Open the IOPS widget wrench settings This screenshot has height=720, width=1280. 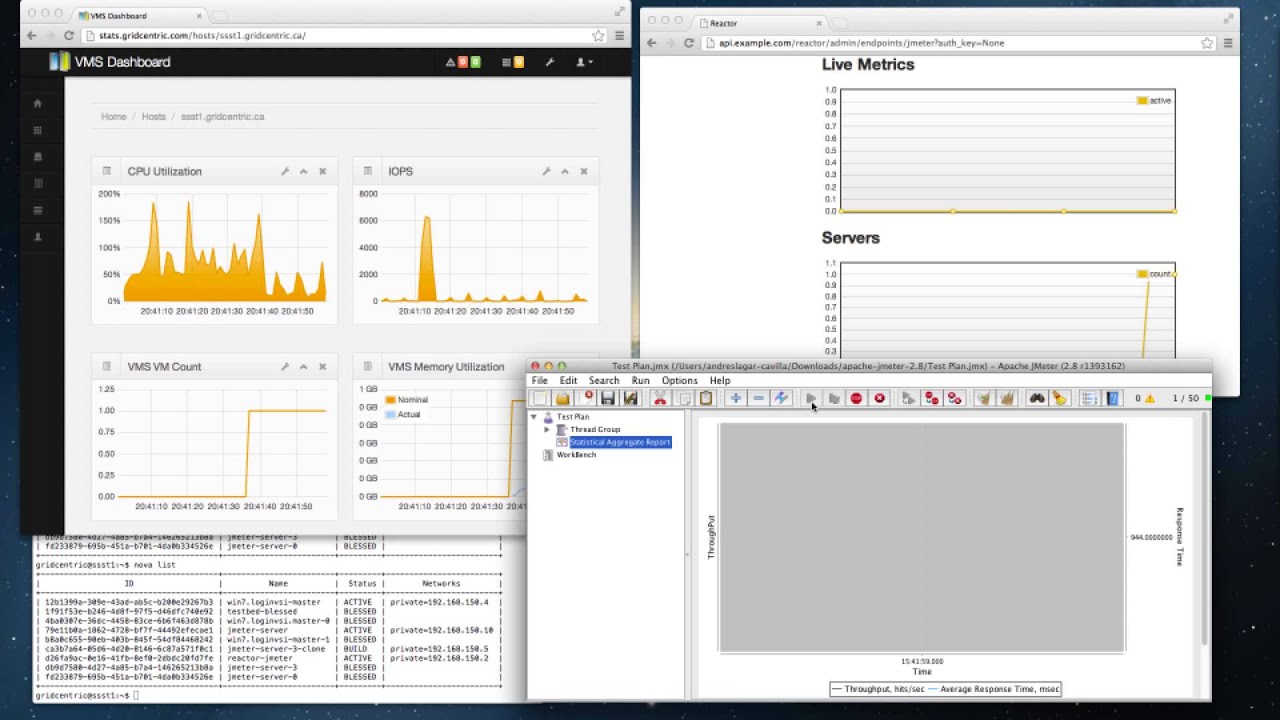[x=546, y=172]
